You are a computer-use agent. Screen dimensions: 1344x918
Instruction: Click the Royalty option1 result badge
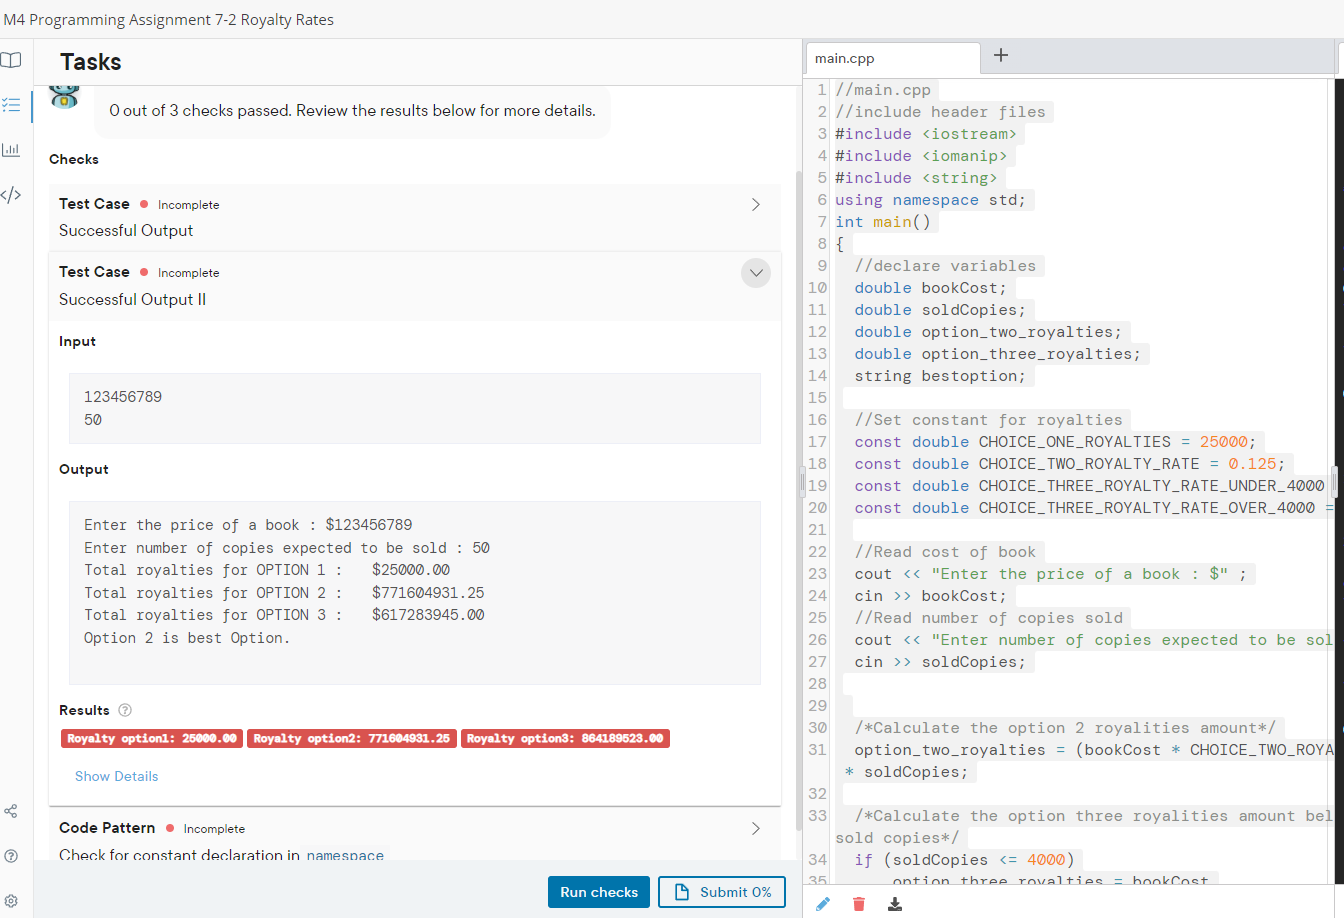coord(152,739)
